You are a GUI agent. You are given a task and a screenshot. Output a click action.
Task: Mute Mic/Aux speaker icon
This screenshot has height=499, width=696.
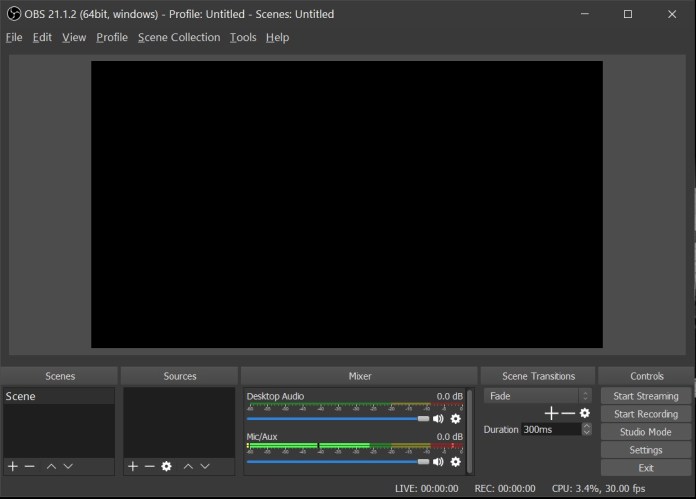point(438,461)
